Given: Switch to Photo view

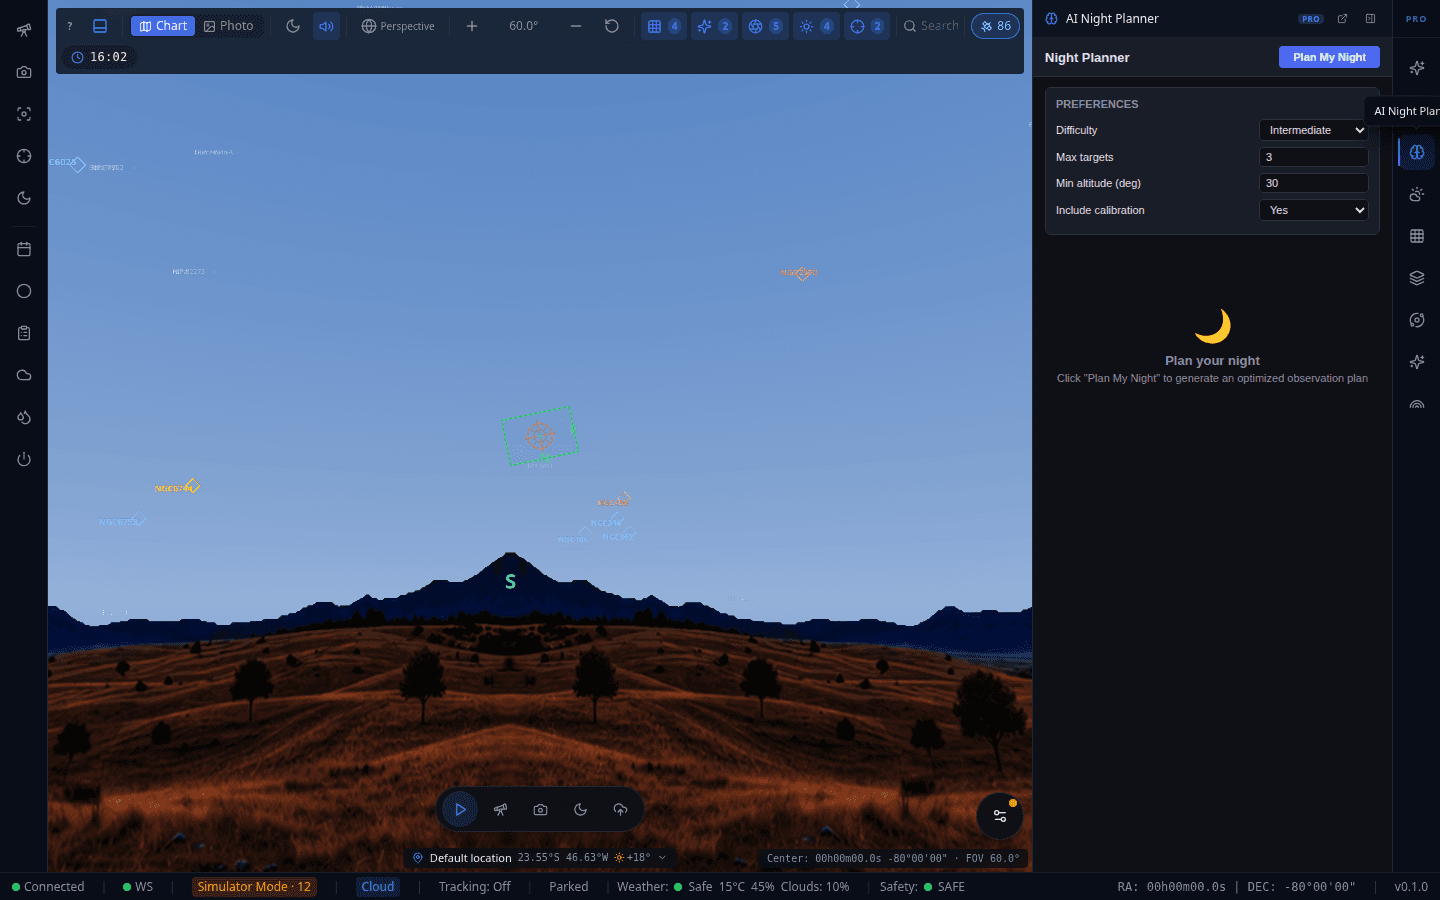Looking at the screenshot, I should coord(229,26).
